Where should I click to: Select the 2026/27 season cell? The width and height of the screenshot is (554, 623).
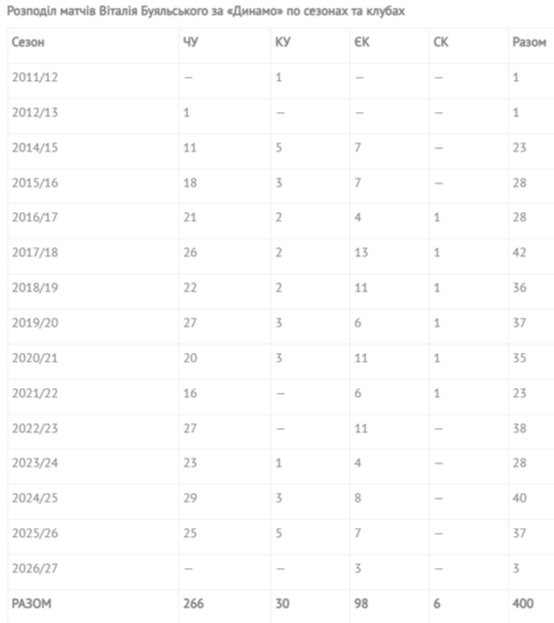pos(35,568)
